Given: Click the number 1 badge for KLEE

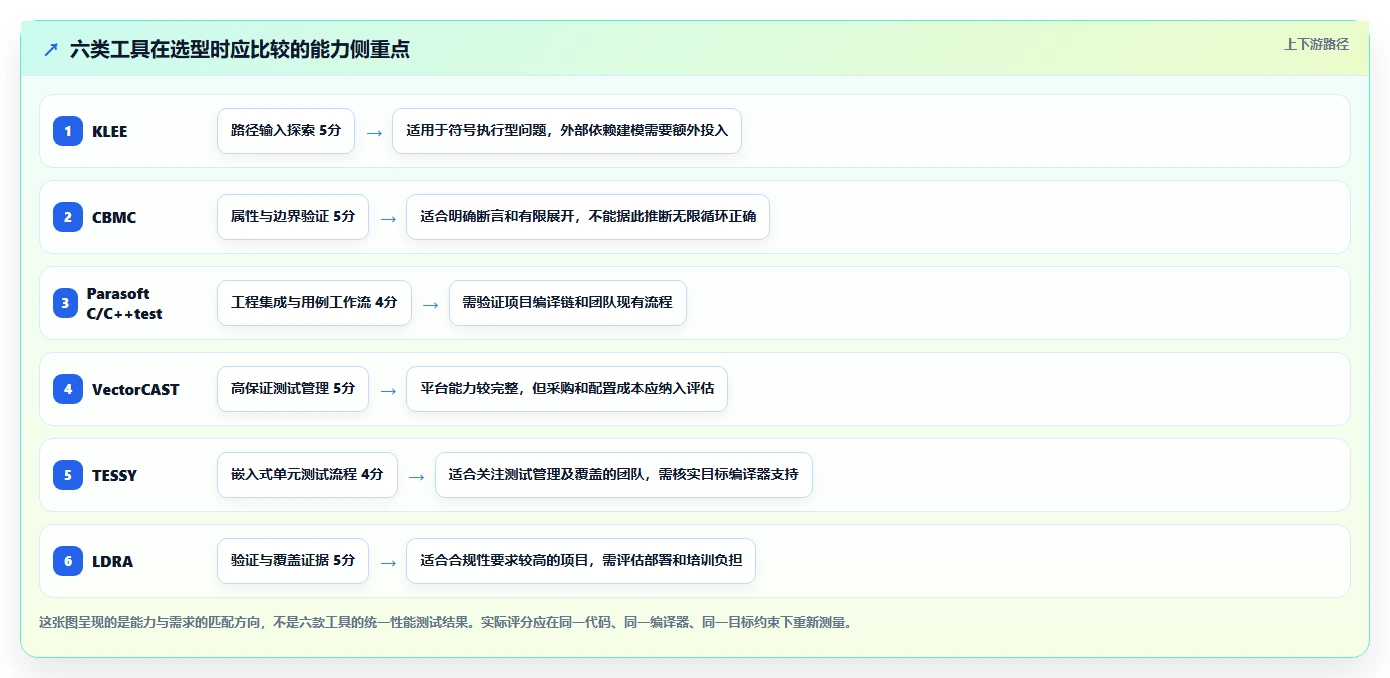Looking at the screenshot, I should [x=68, y=131].
